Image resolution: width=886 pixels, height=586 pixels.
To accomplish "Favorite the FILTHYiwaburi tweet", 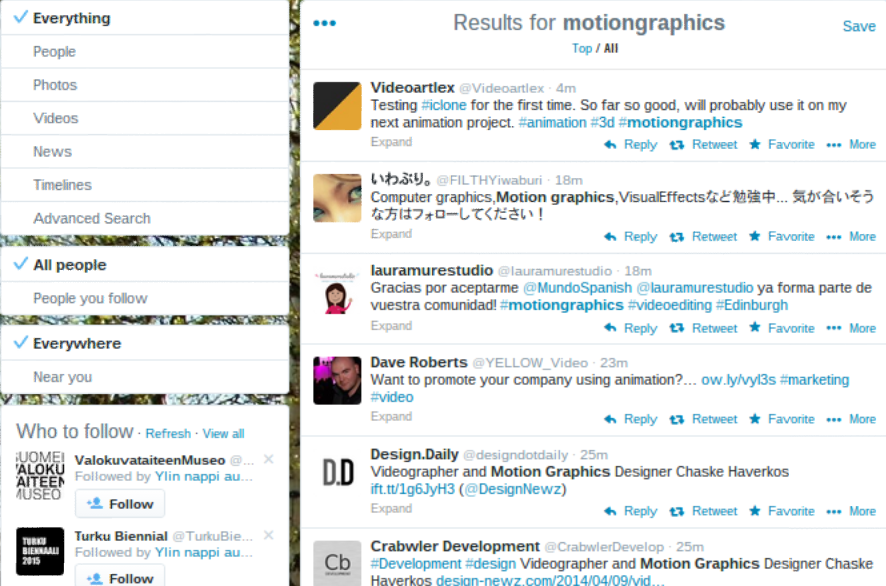I will coord(782,237).
